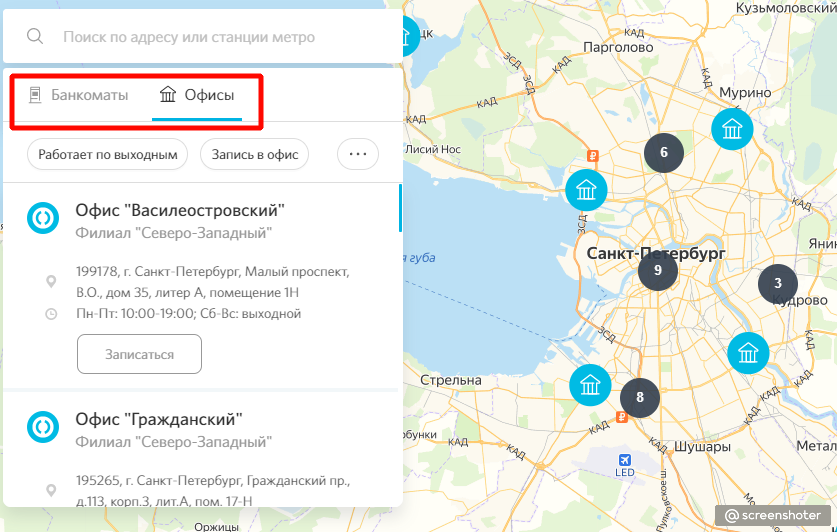Toggle the "Работает по выходным" filter
This screenshot has height=532, width=837.
pyautogui.click(x=108, y=154)
